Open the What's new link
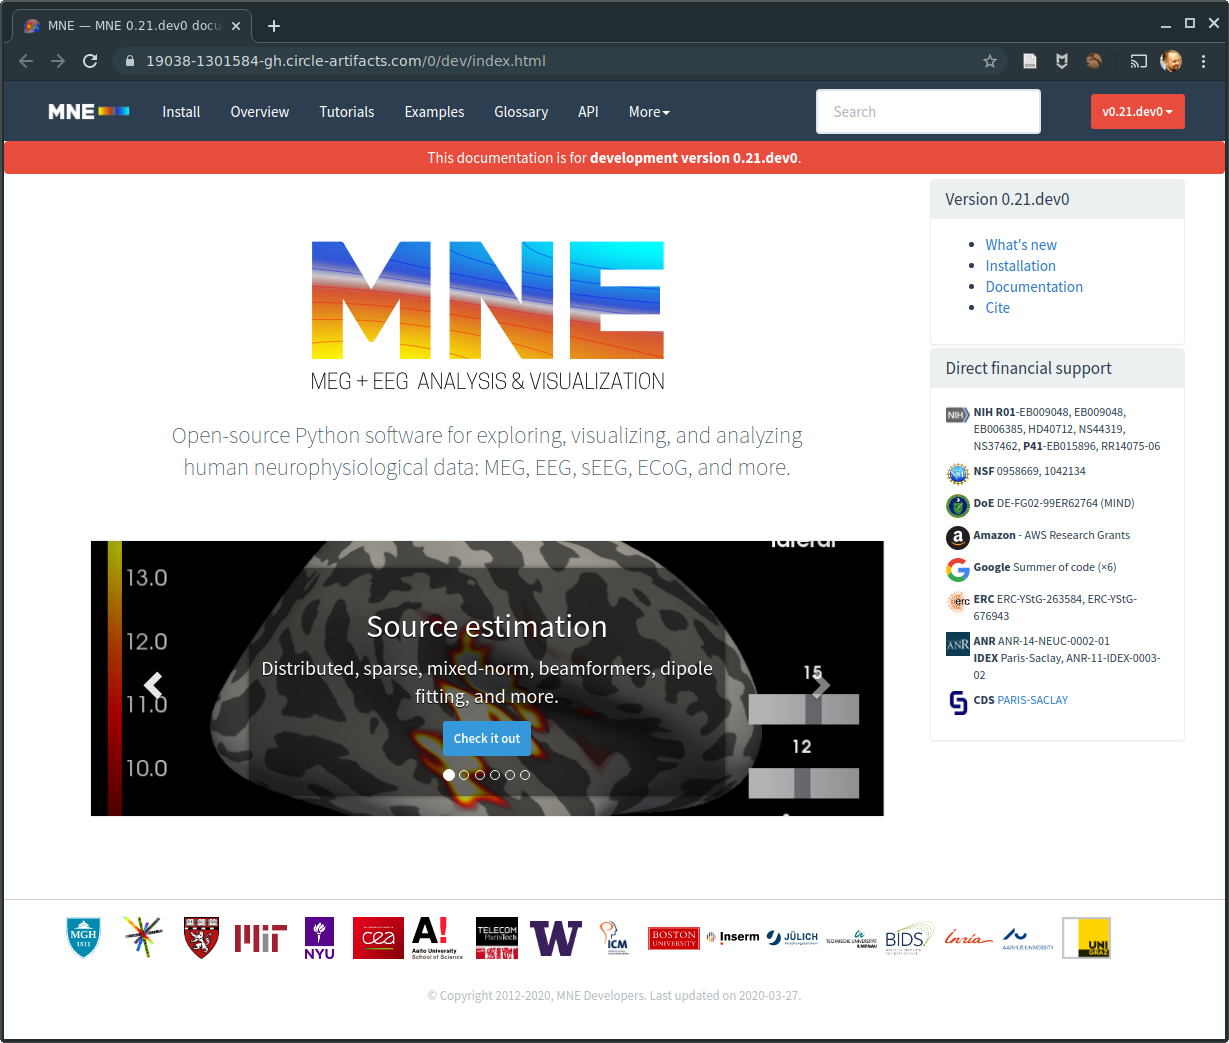Screen dimensions: 1229x1043 tap(1020, 244)
